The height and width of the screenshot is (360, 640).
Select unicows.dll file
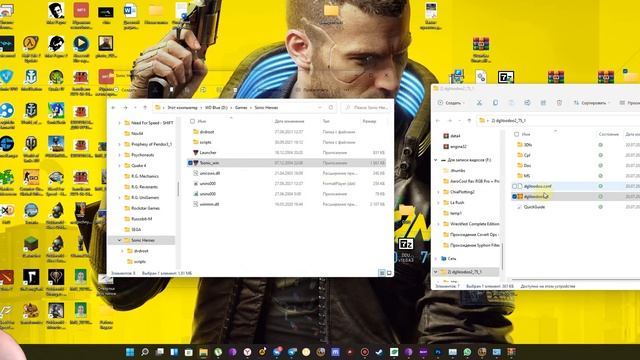pyautogui.click(x=287, y=173)
